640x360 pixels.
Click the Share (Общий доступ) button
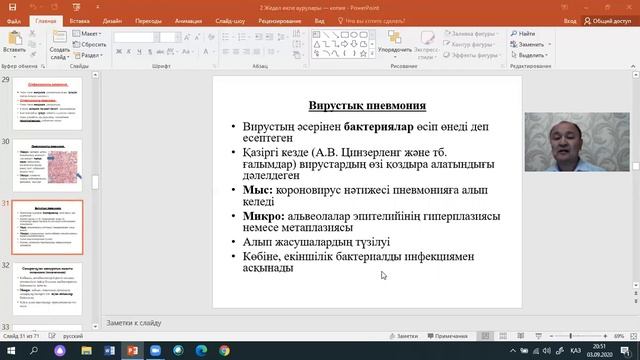(x=607, y=21)
